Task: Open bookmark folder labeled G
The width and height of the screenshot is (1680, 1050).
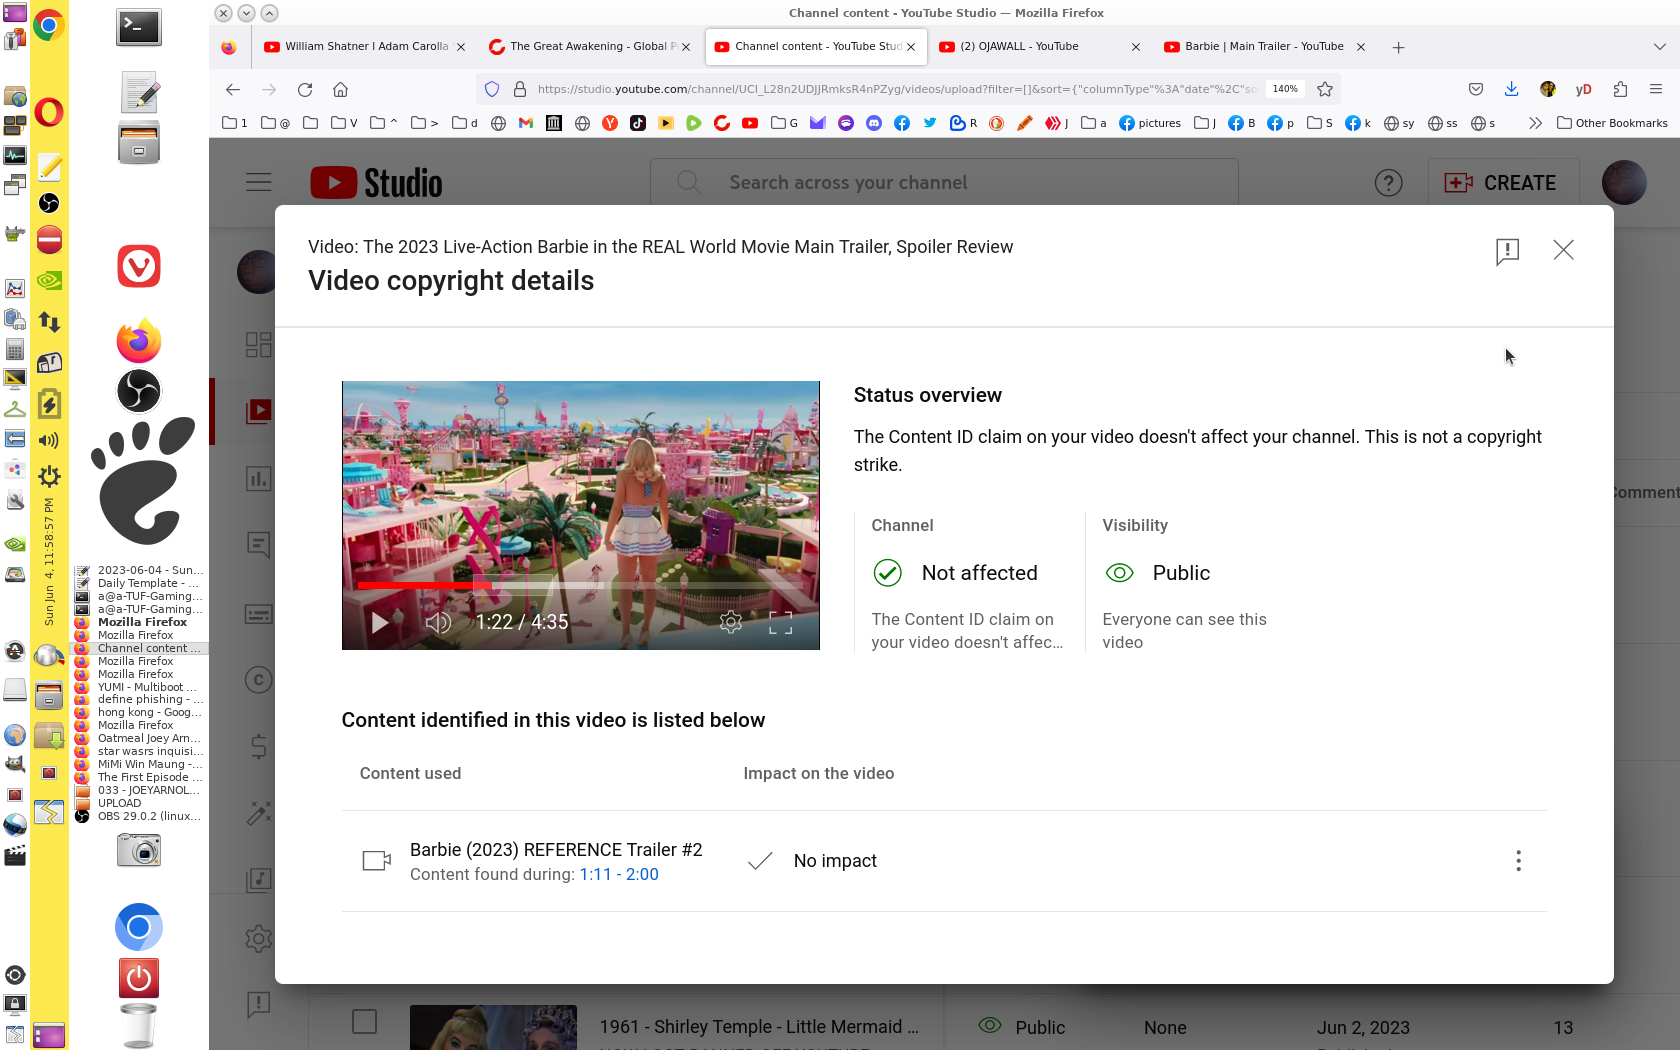Action: click(785, 123)
